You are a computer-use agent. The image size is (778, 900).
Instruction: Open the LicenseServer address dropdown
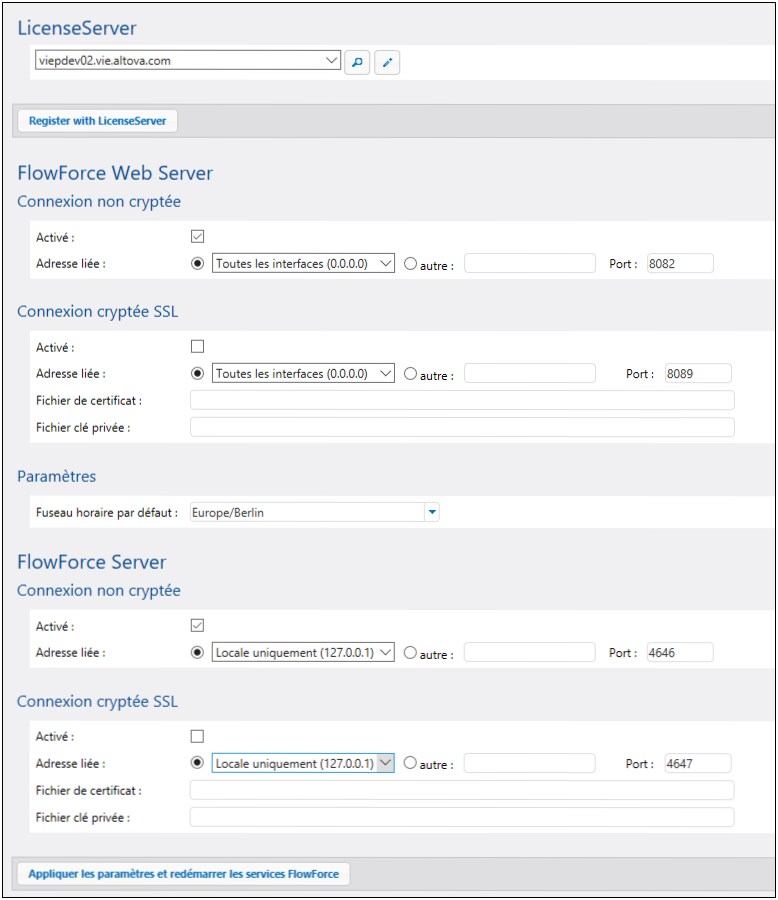[188, 60]
